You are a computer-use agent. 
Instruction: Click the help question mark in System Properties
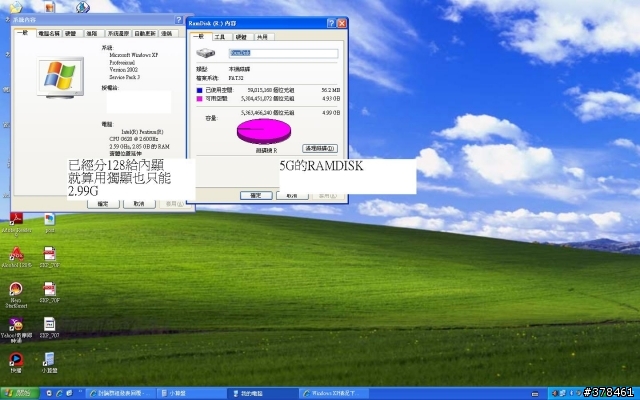[x=179, y=20]
